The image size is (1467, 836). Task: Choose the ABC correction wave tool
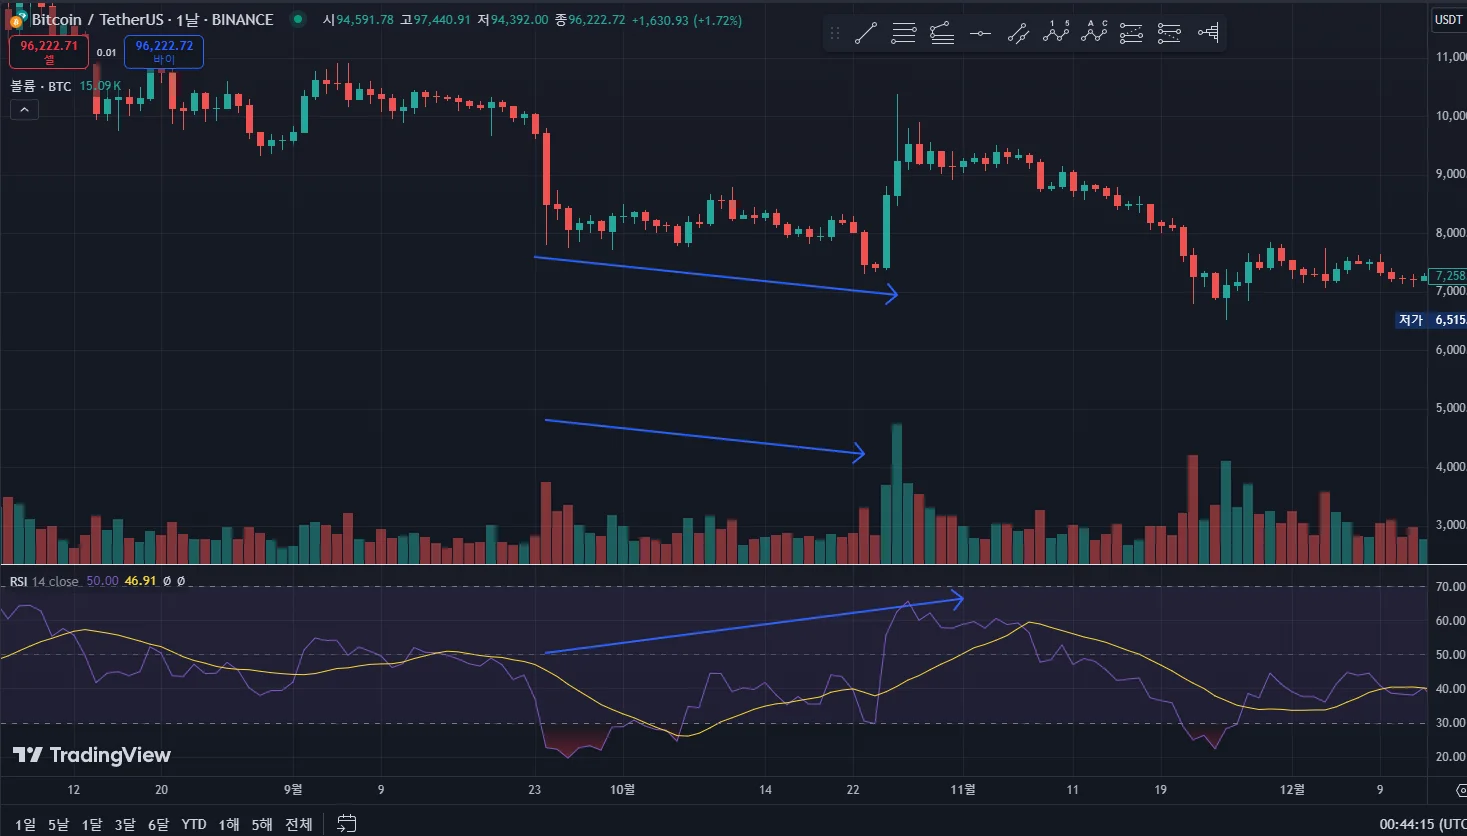[1094, 34]
